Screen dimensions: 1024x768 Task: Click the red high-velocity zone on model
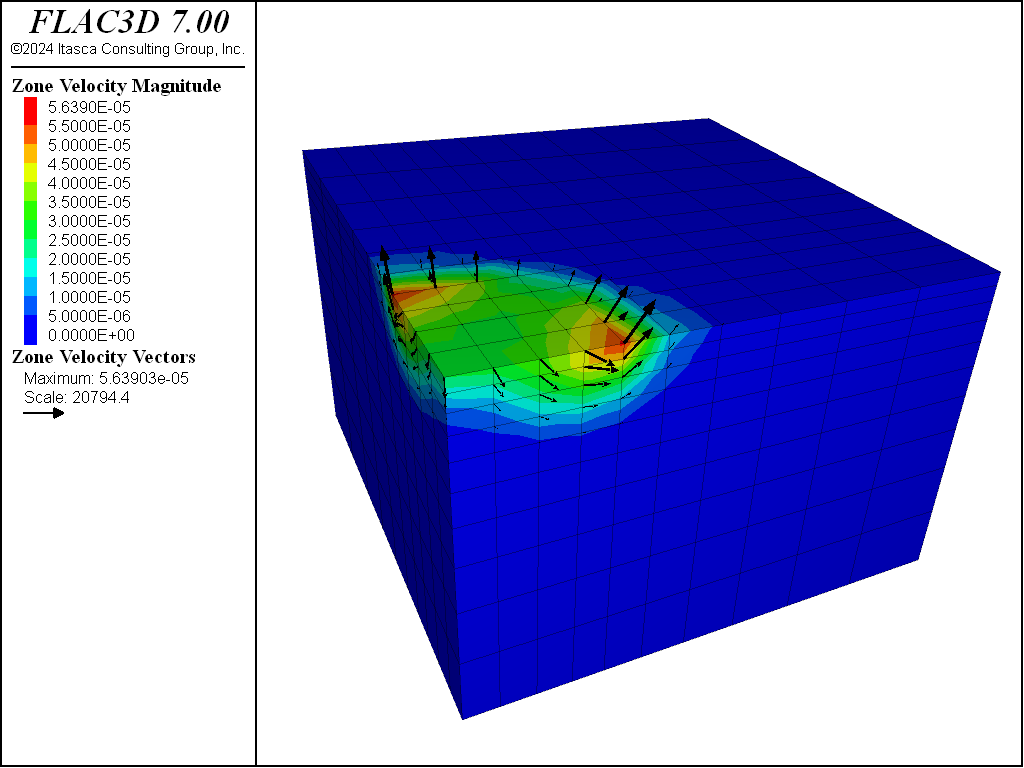(614, 340)
